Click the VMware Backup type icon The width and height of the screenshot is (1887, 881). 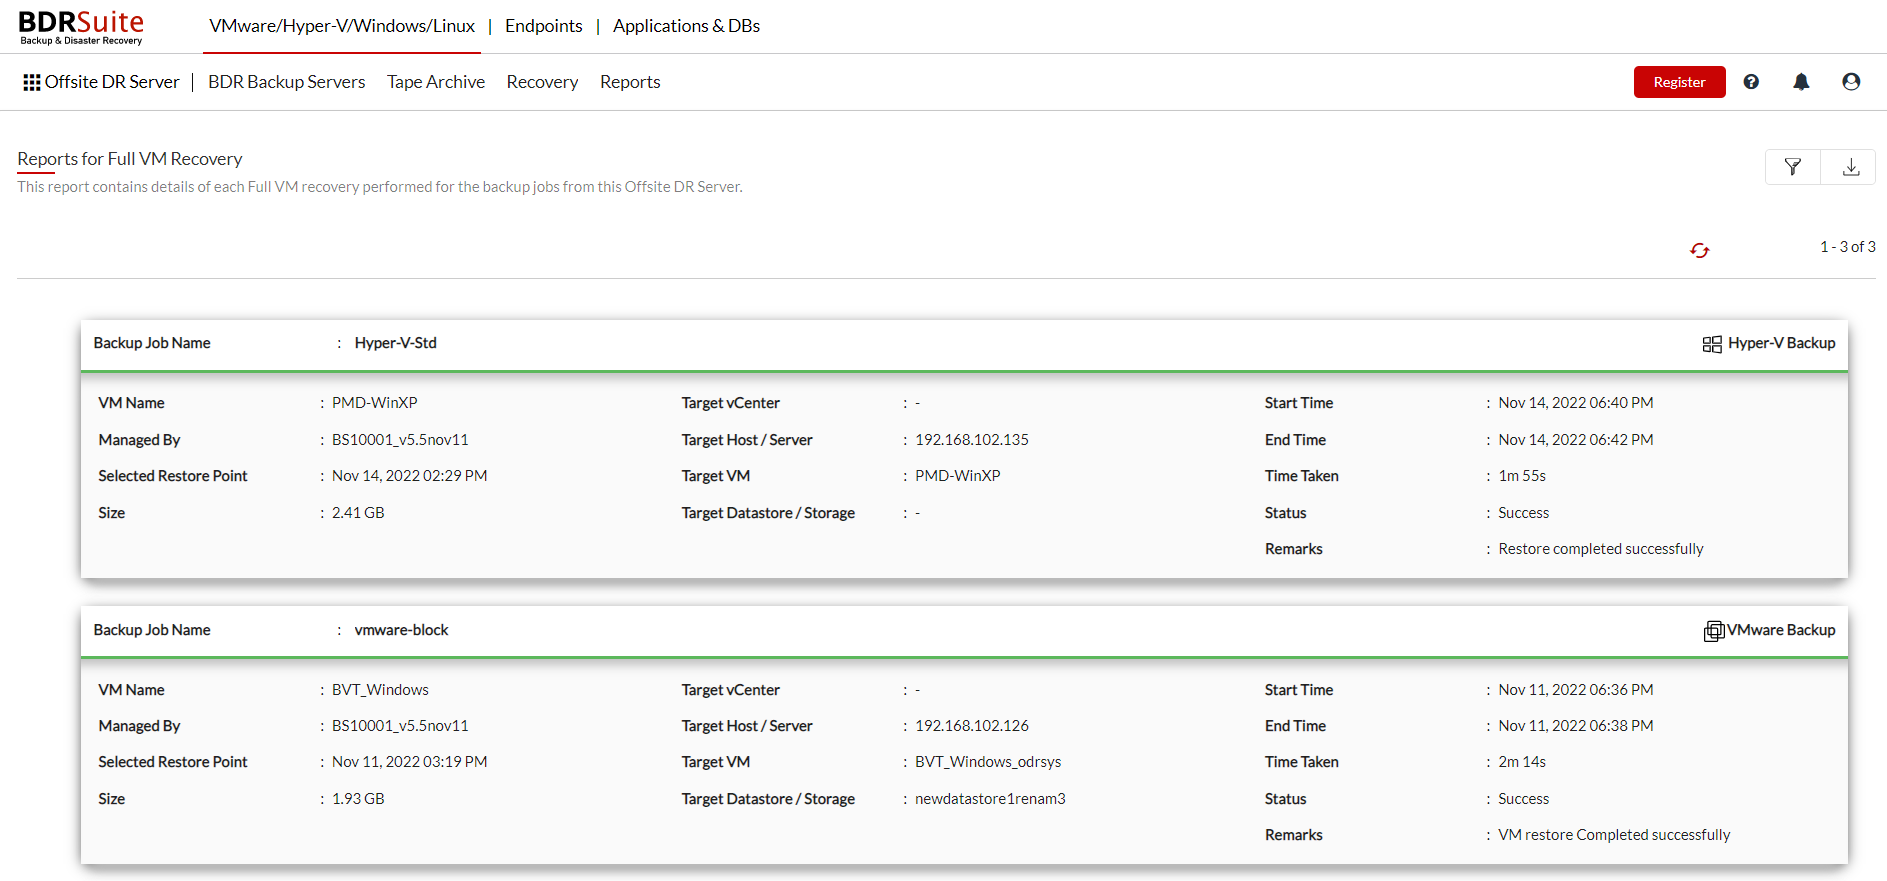point(1714,631)
